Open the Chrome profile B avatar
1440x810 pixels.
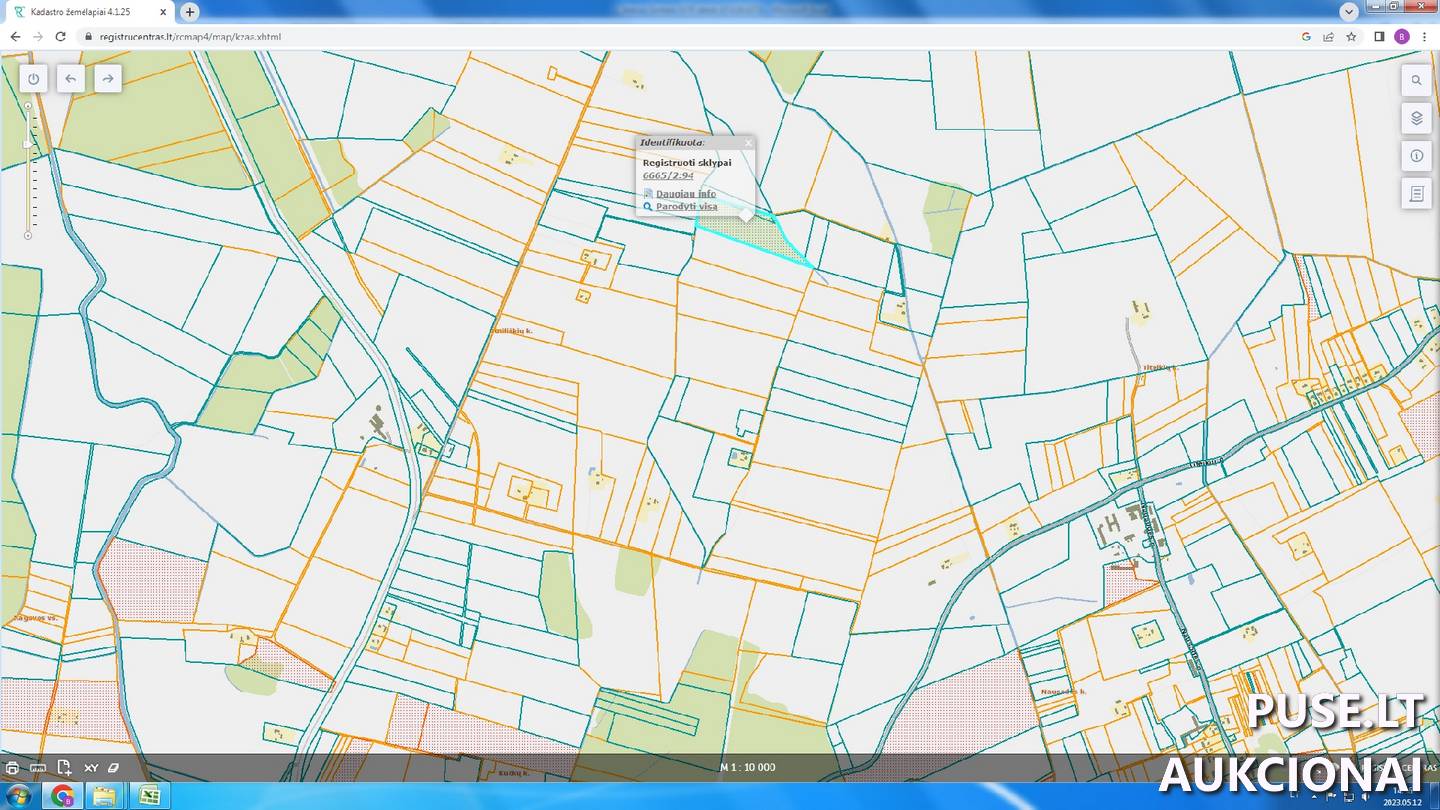coord(1402,36)
